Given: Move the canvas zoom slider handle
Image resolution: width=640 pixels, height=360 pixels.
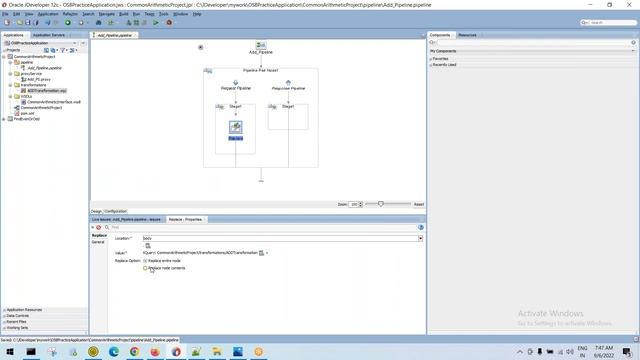Looking at the screenshot, I should coord(380,204).
